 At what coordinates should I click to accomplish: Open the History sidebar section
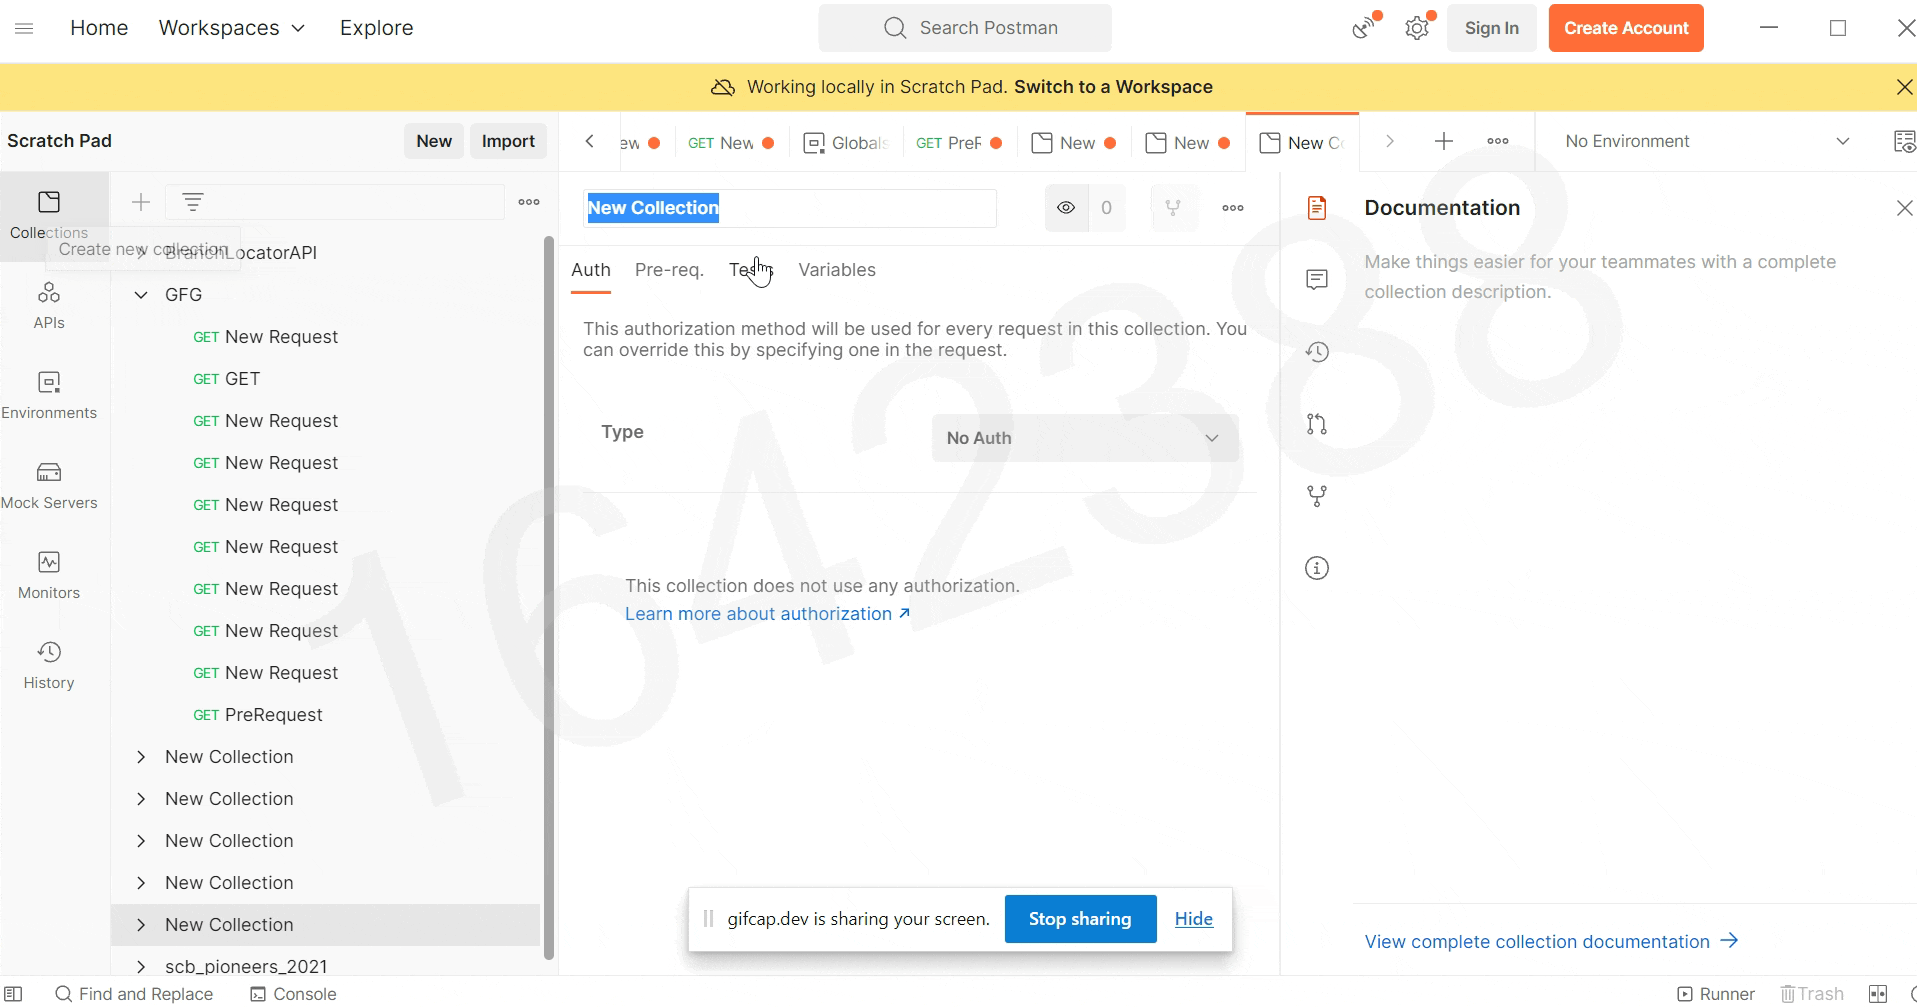point(49,665)
